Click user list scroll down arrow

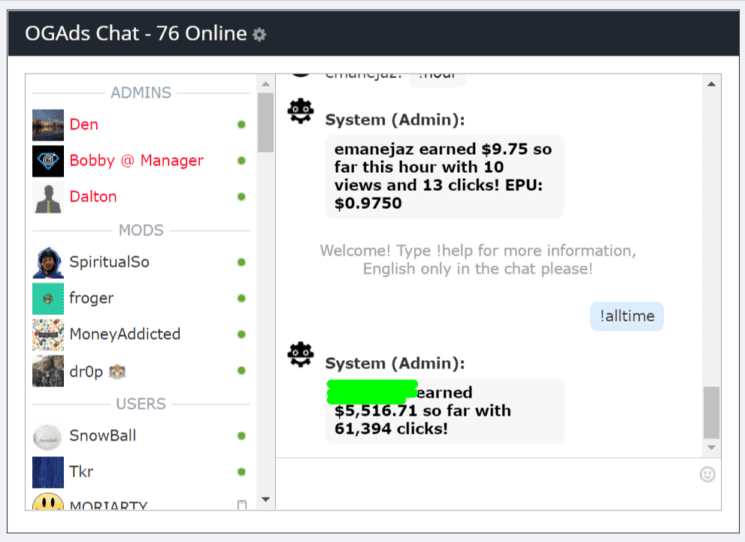point(266,499)
